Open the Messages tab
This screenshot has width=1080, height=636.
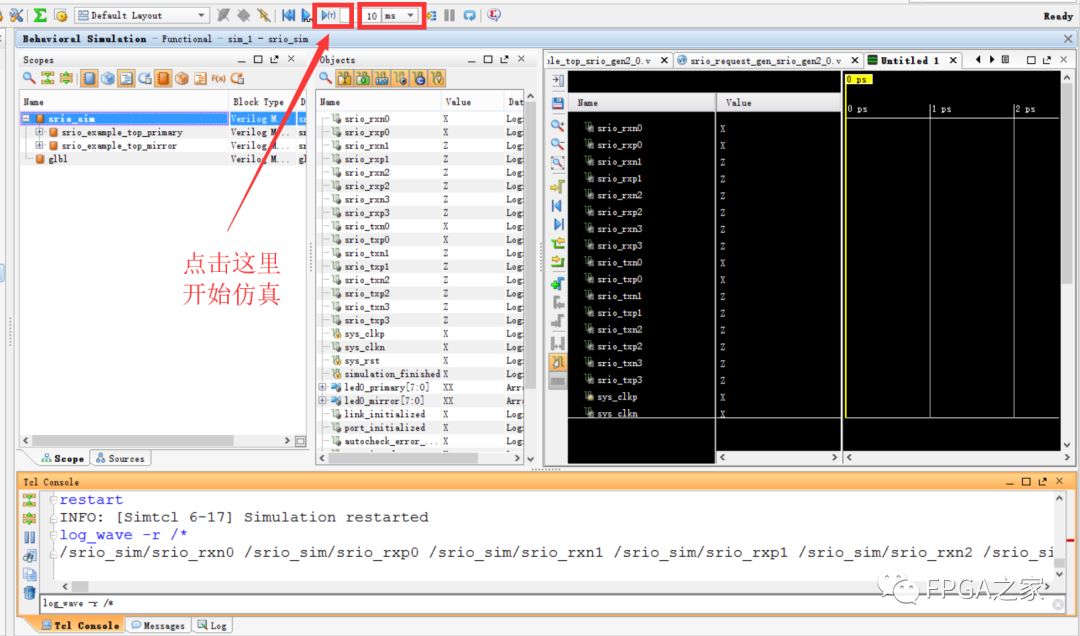(158, 625)
